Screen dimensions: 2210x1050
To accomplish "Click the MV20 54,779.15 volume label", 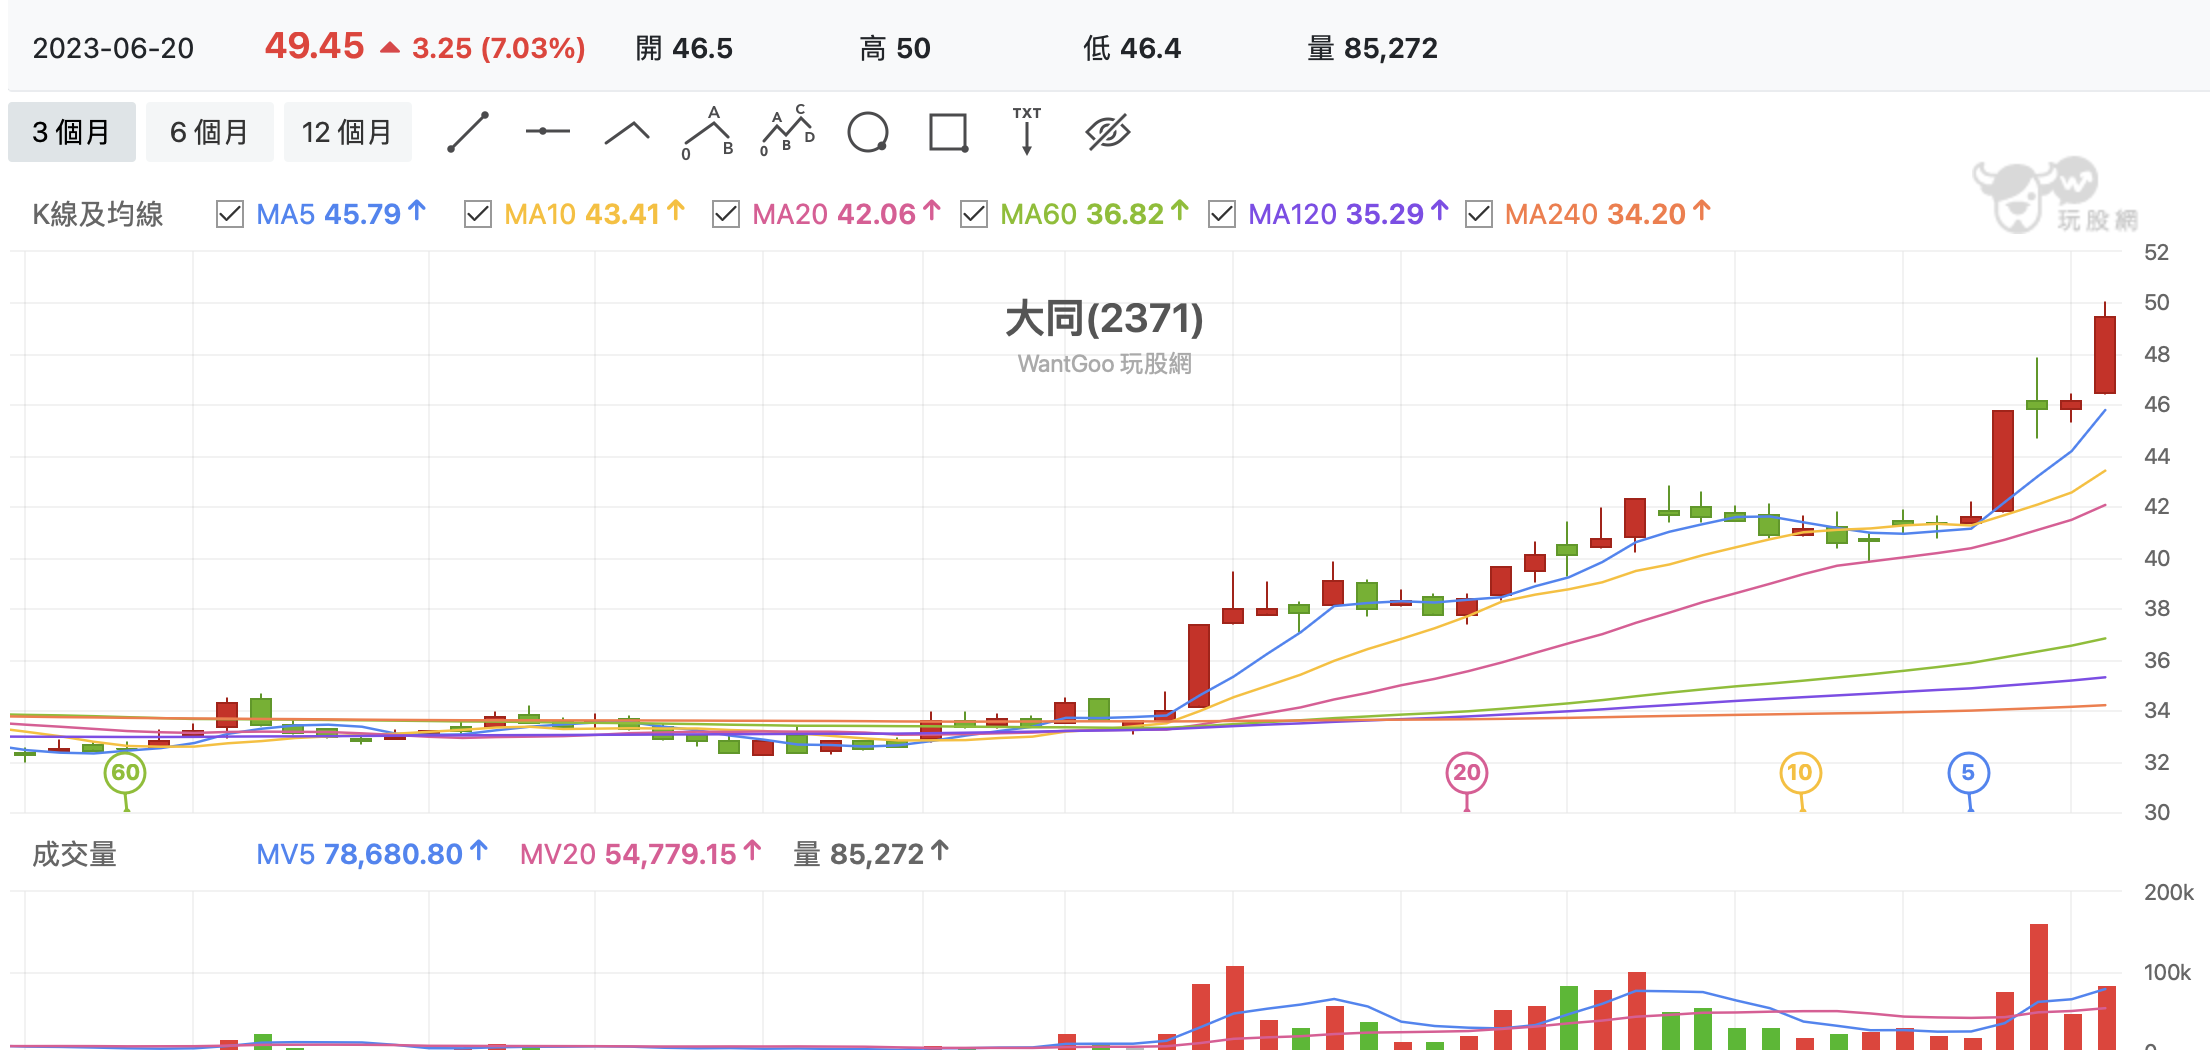I will pos(641,854).
